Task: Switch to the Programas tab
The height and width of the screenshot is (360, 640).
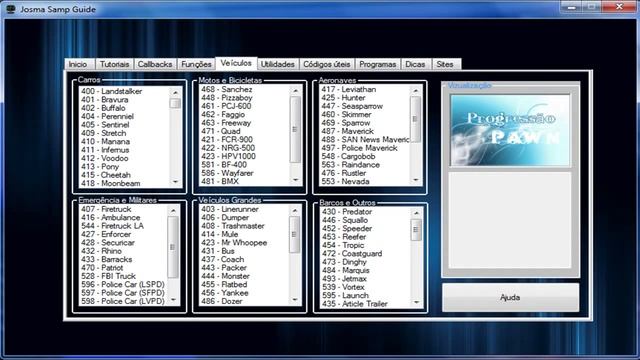Action: tap(378, 64)
